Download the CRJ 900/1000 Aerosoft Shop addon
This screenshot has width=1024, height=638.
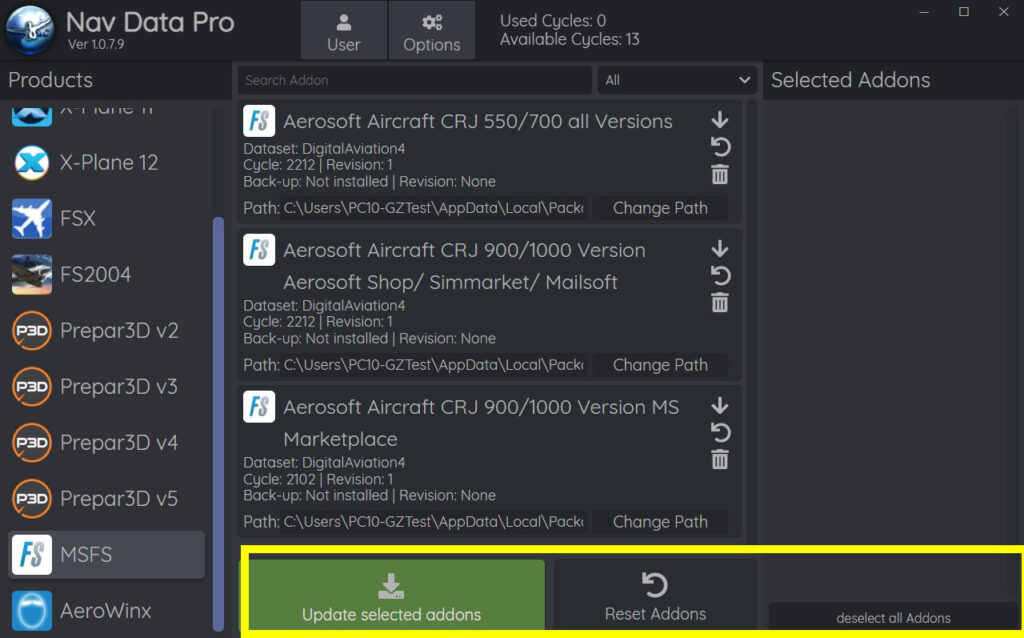click(720, 248)
